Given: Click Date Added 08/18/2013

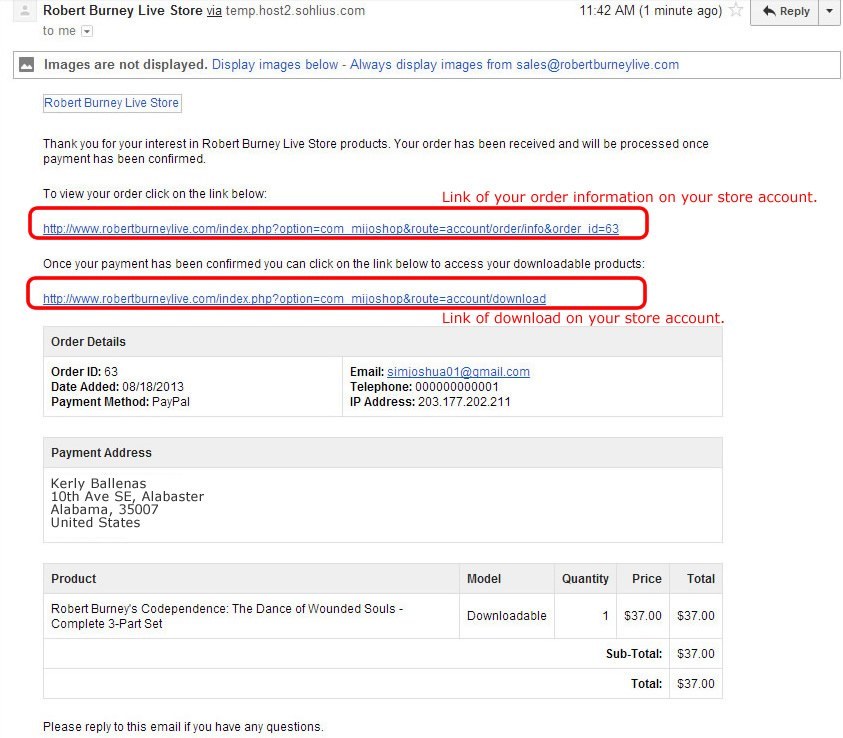Looking at the screenshot, I should tap(117, 386).
